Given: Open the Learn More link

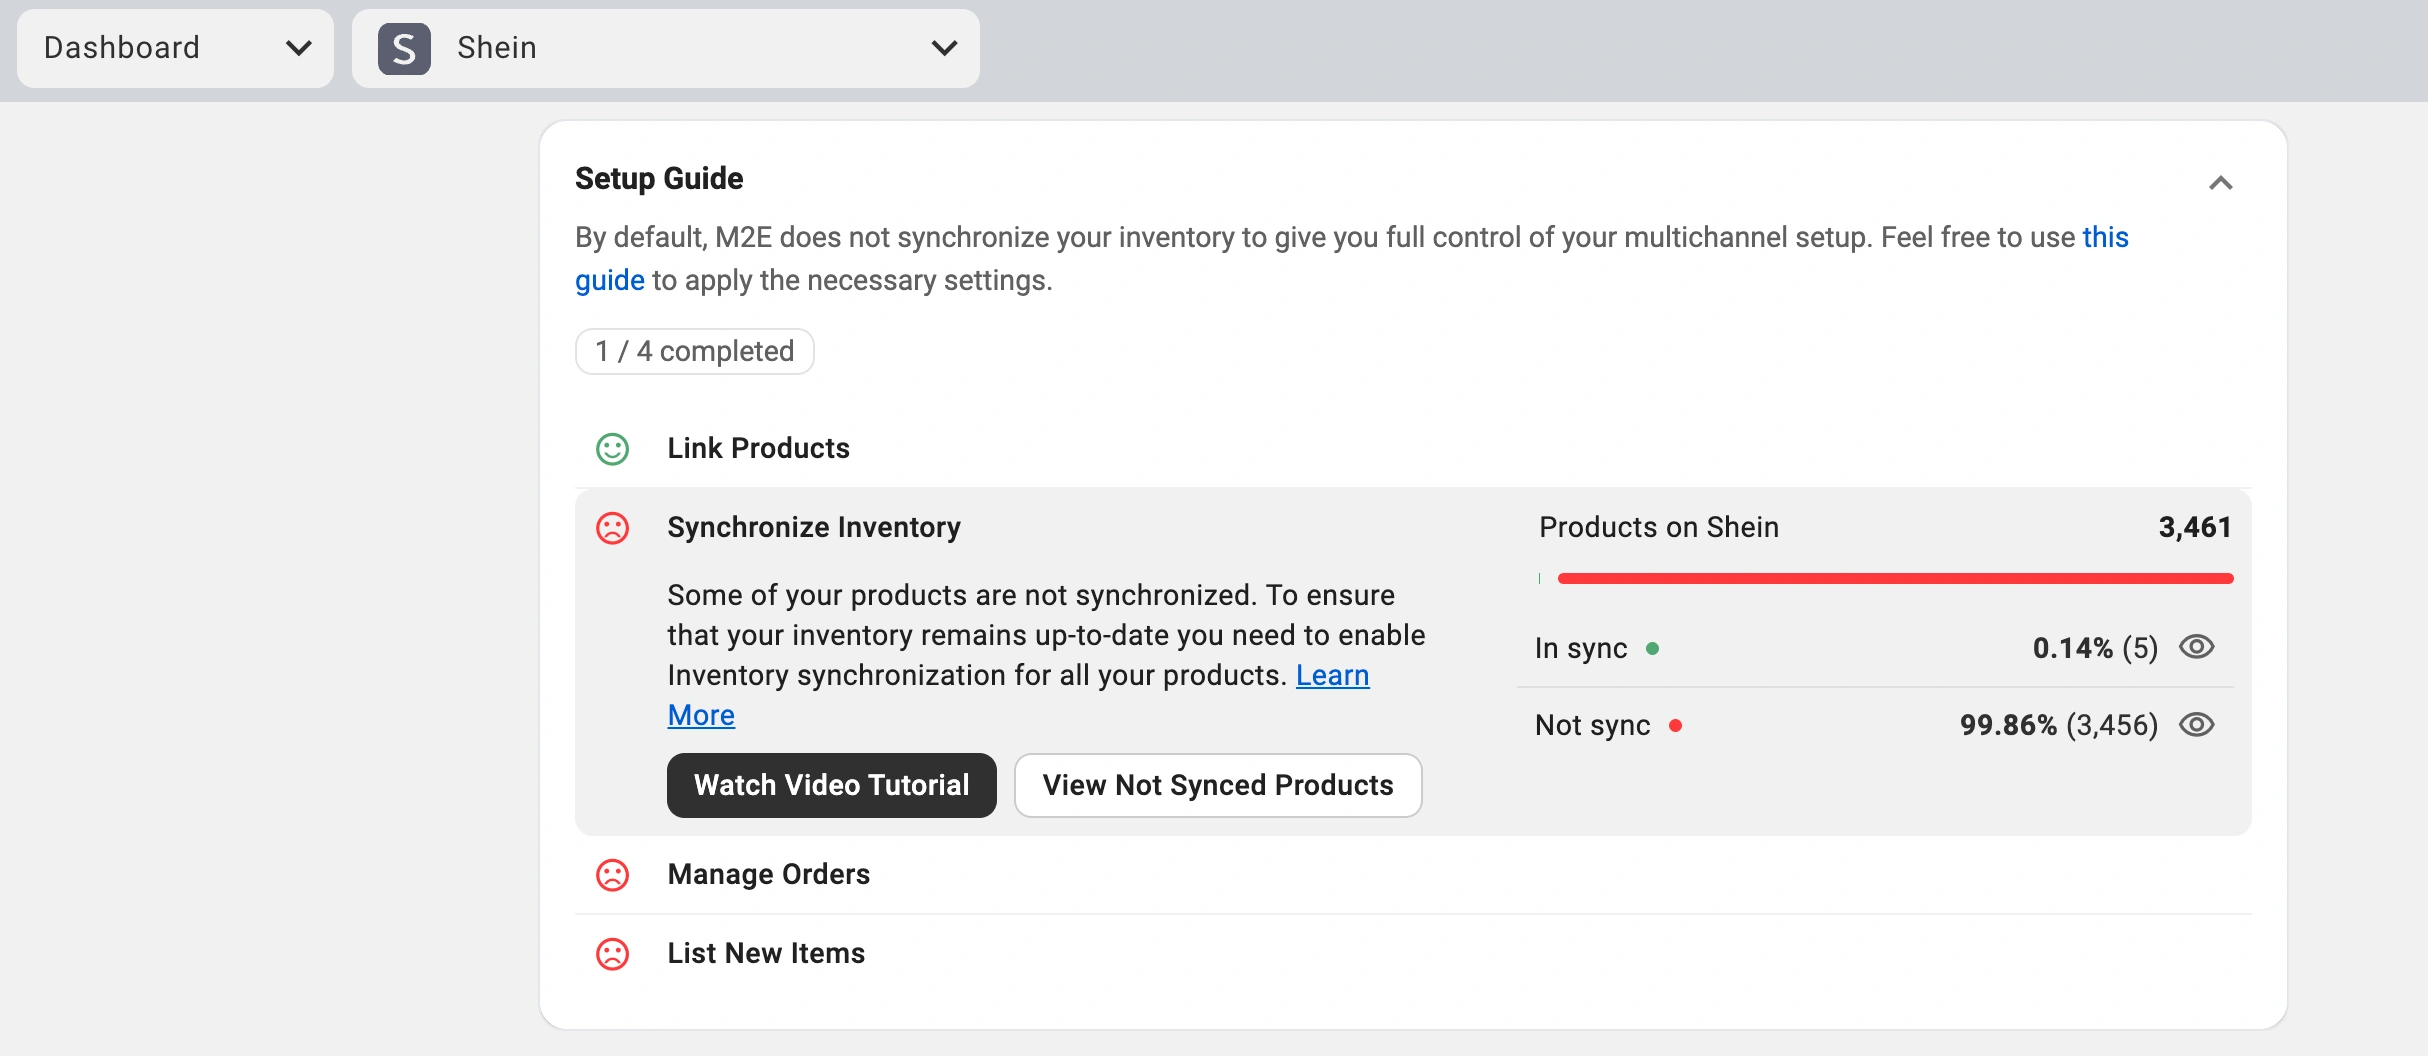Looking at the screenshot, I should tap(1331, 676).
